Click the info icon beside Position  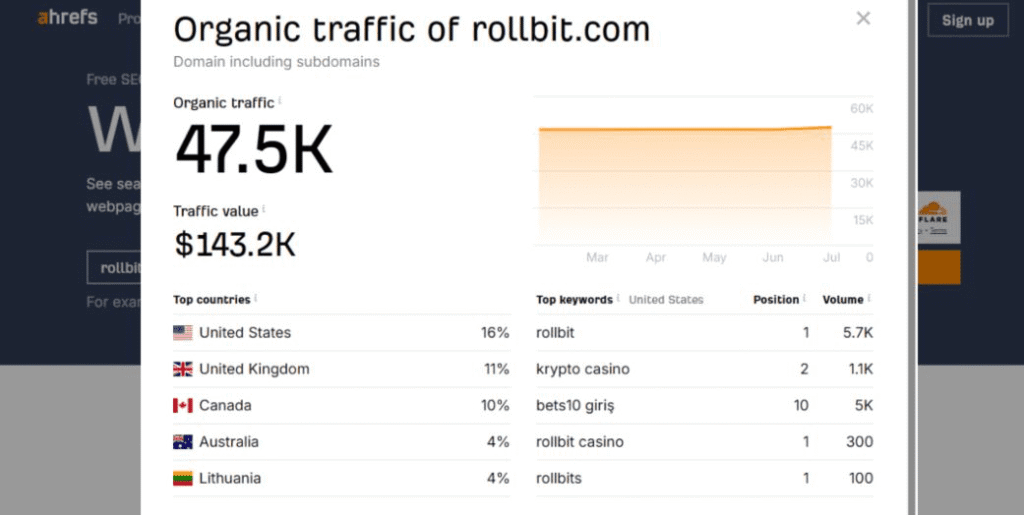[805, 298]
